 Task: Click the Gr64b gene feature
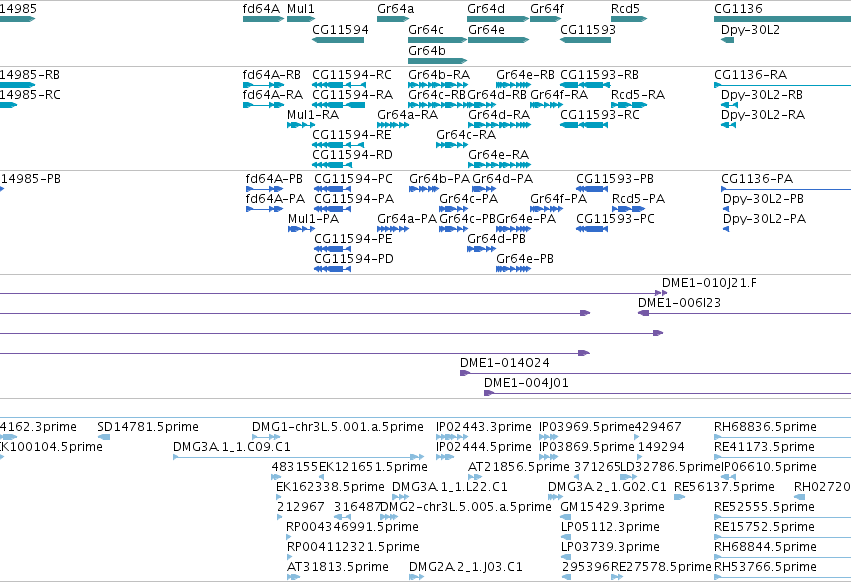point(437,61)
